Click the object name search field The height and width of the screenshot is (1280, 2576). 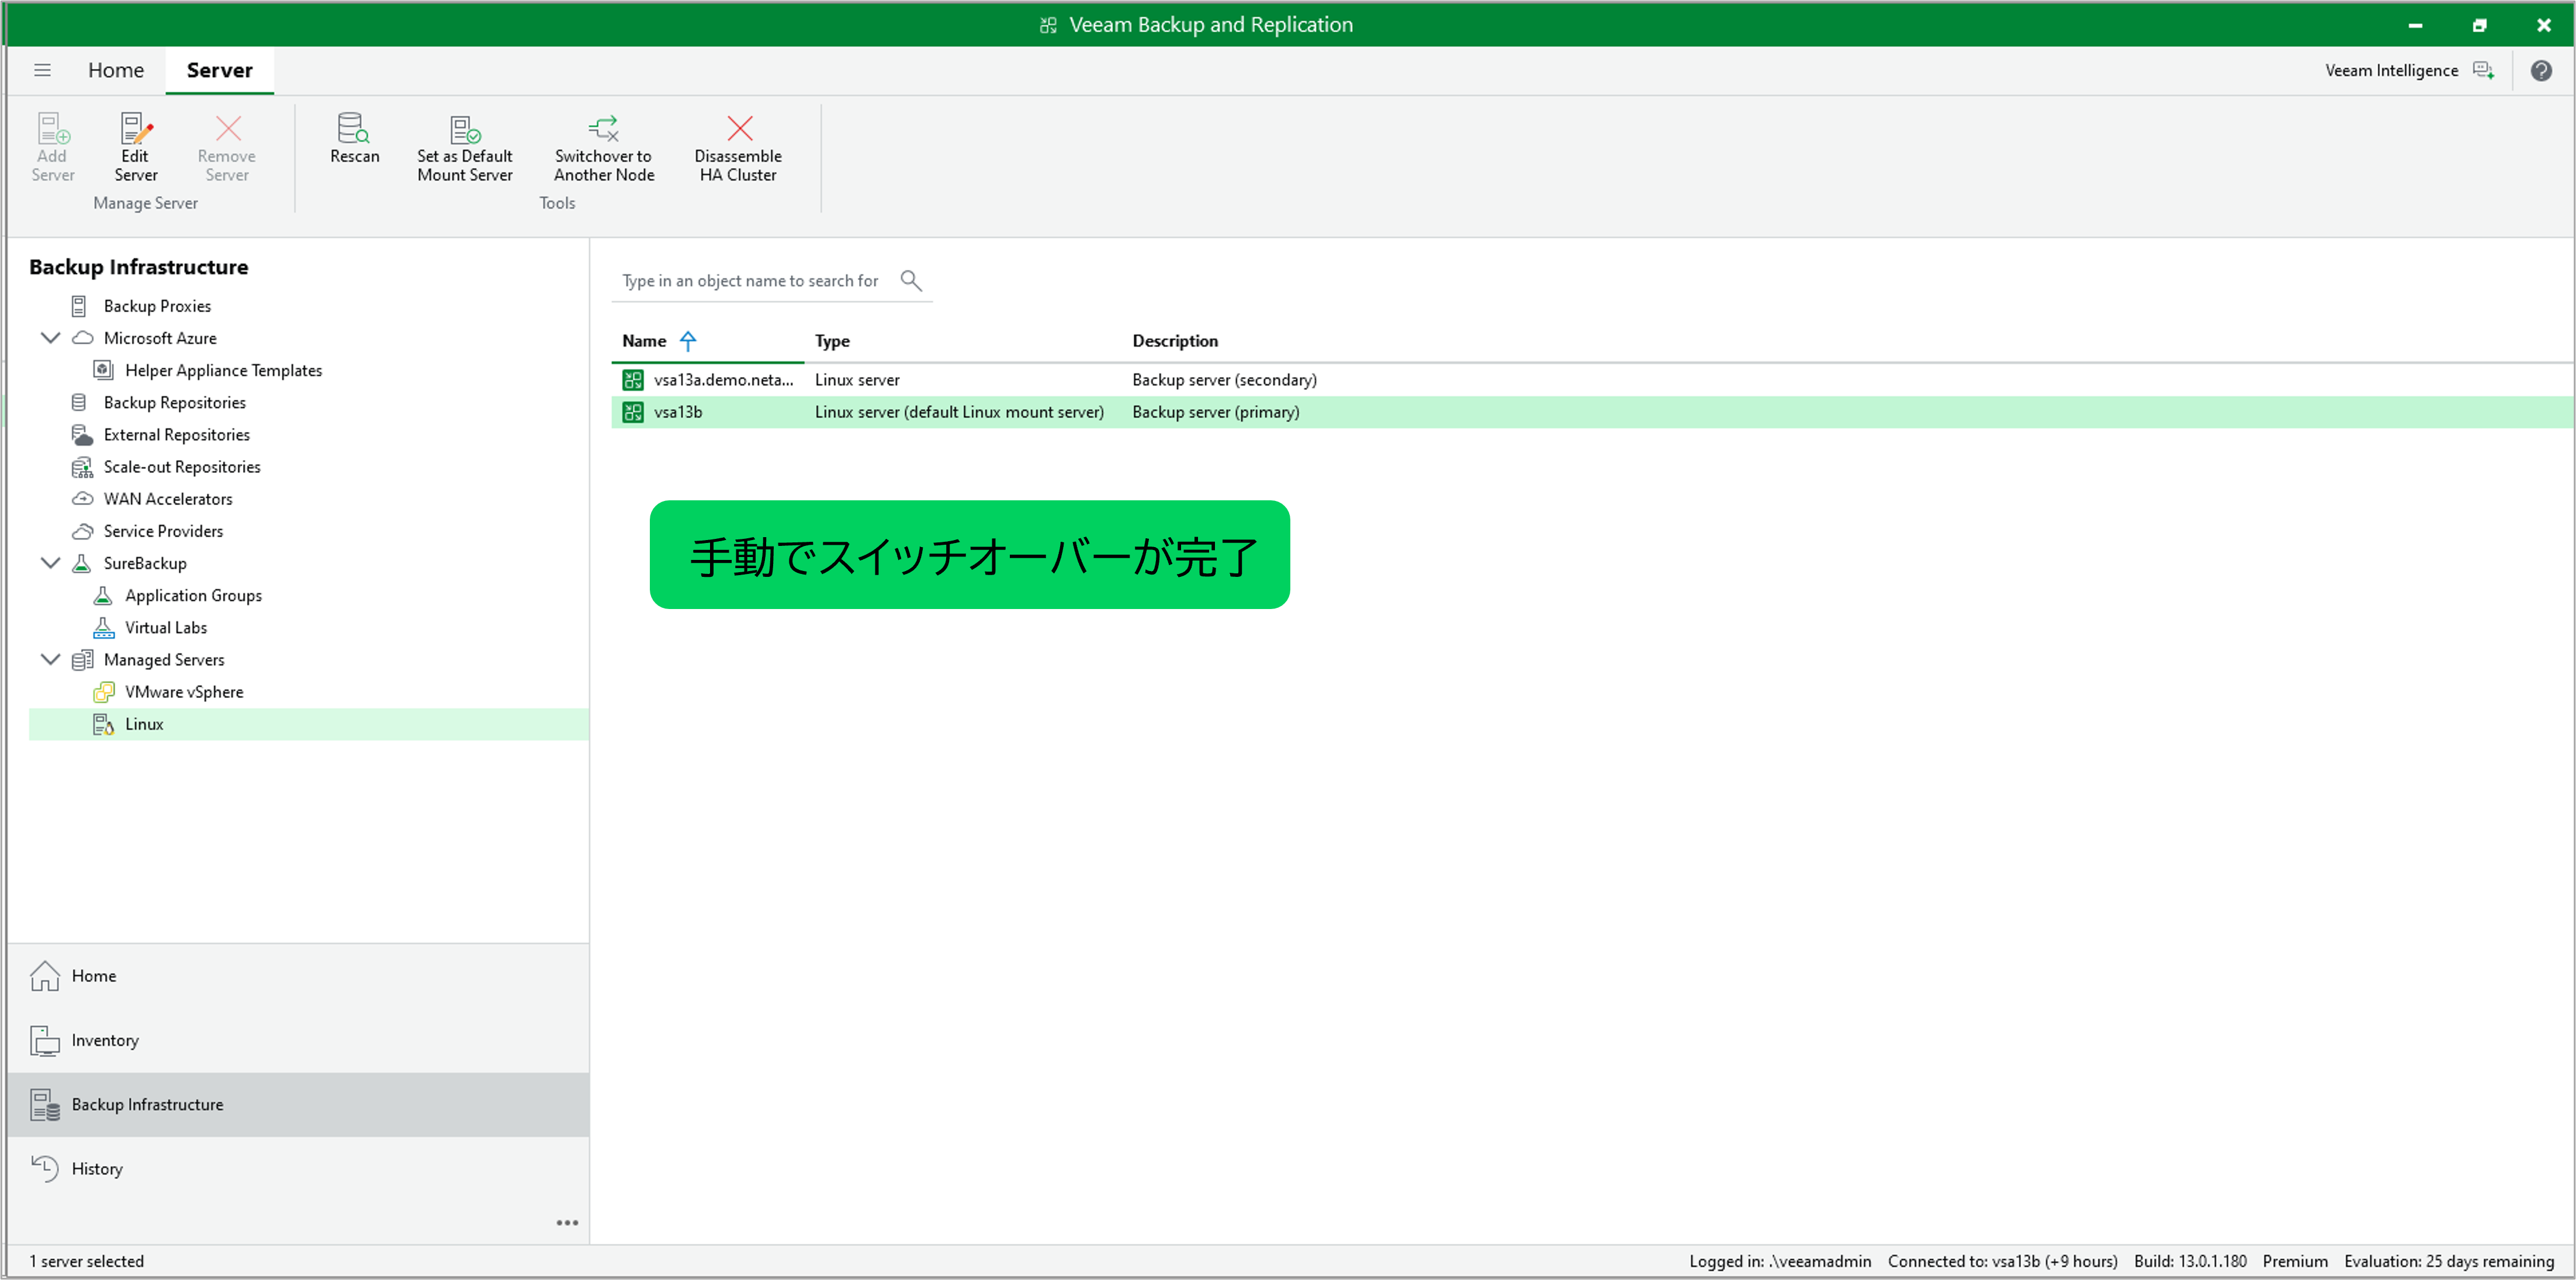[x=750, y=281]
